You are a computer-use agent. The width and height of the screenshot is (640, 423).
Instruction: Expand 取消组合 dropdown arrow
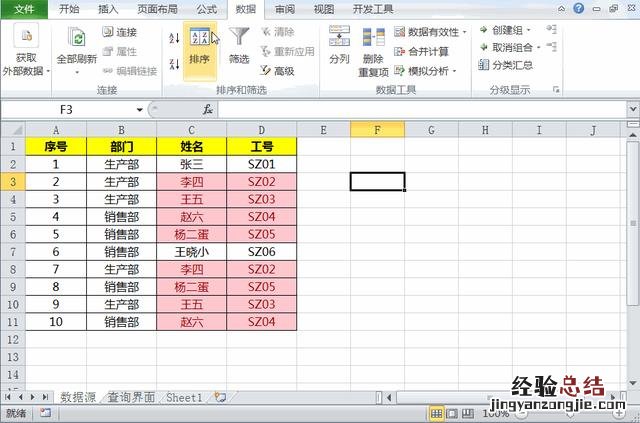coord(538,48)
